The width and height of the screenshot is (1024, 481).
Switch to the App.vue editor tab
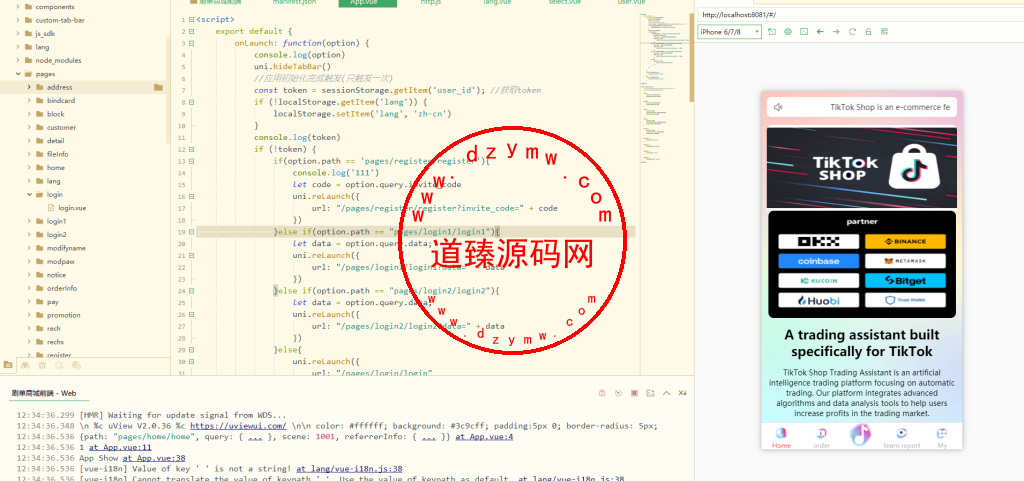click(x=367, y=3)
